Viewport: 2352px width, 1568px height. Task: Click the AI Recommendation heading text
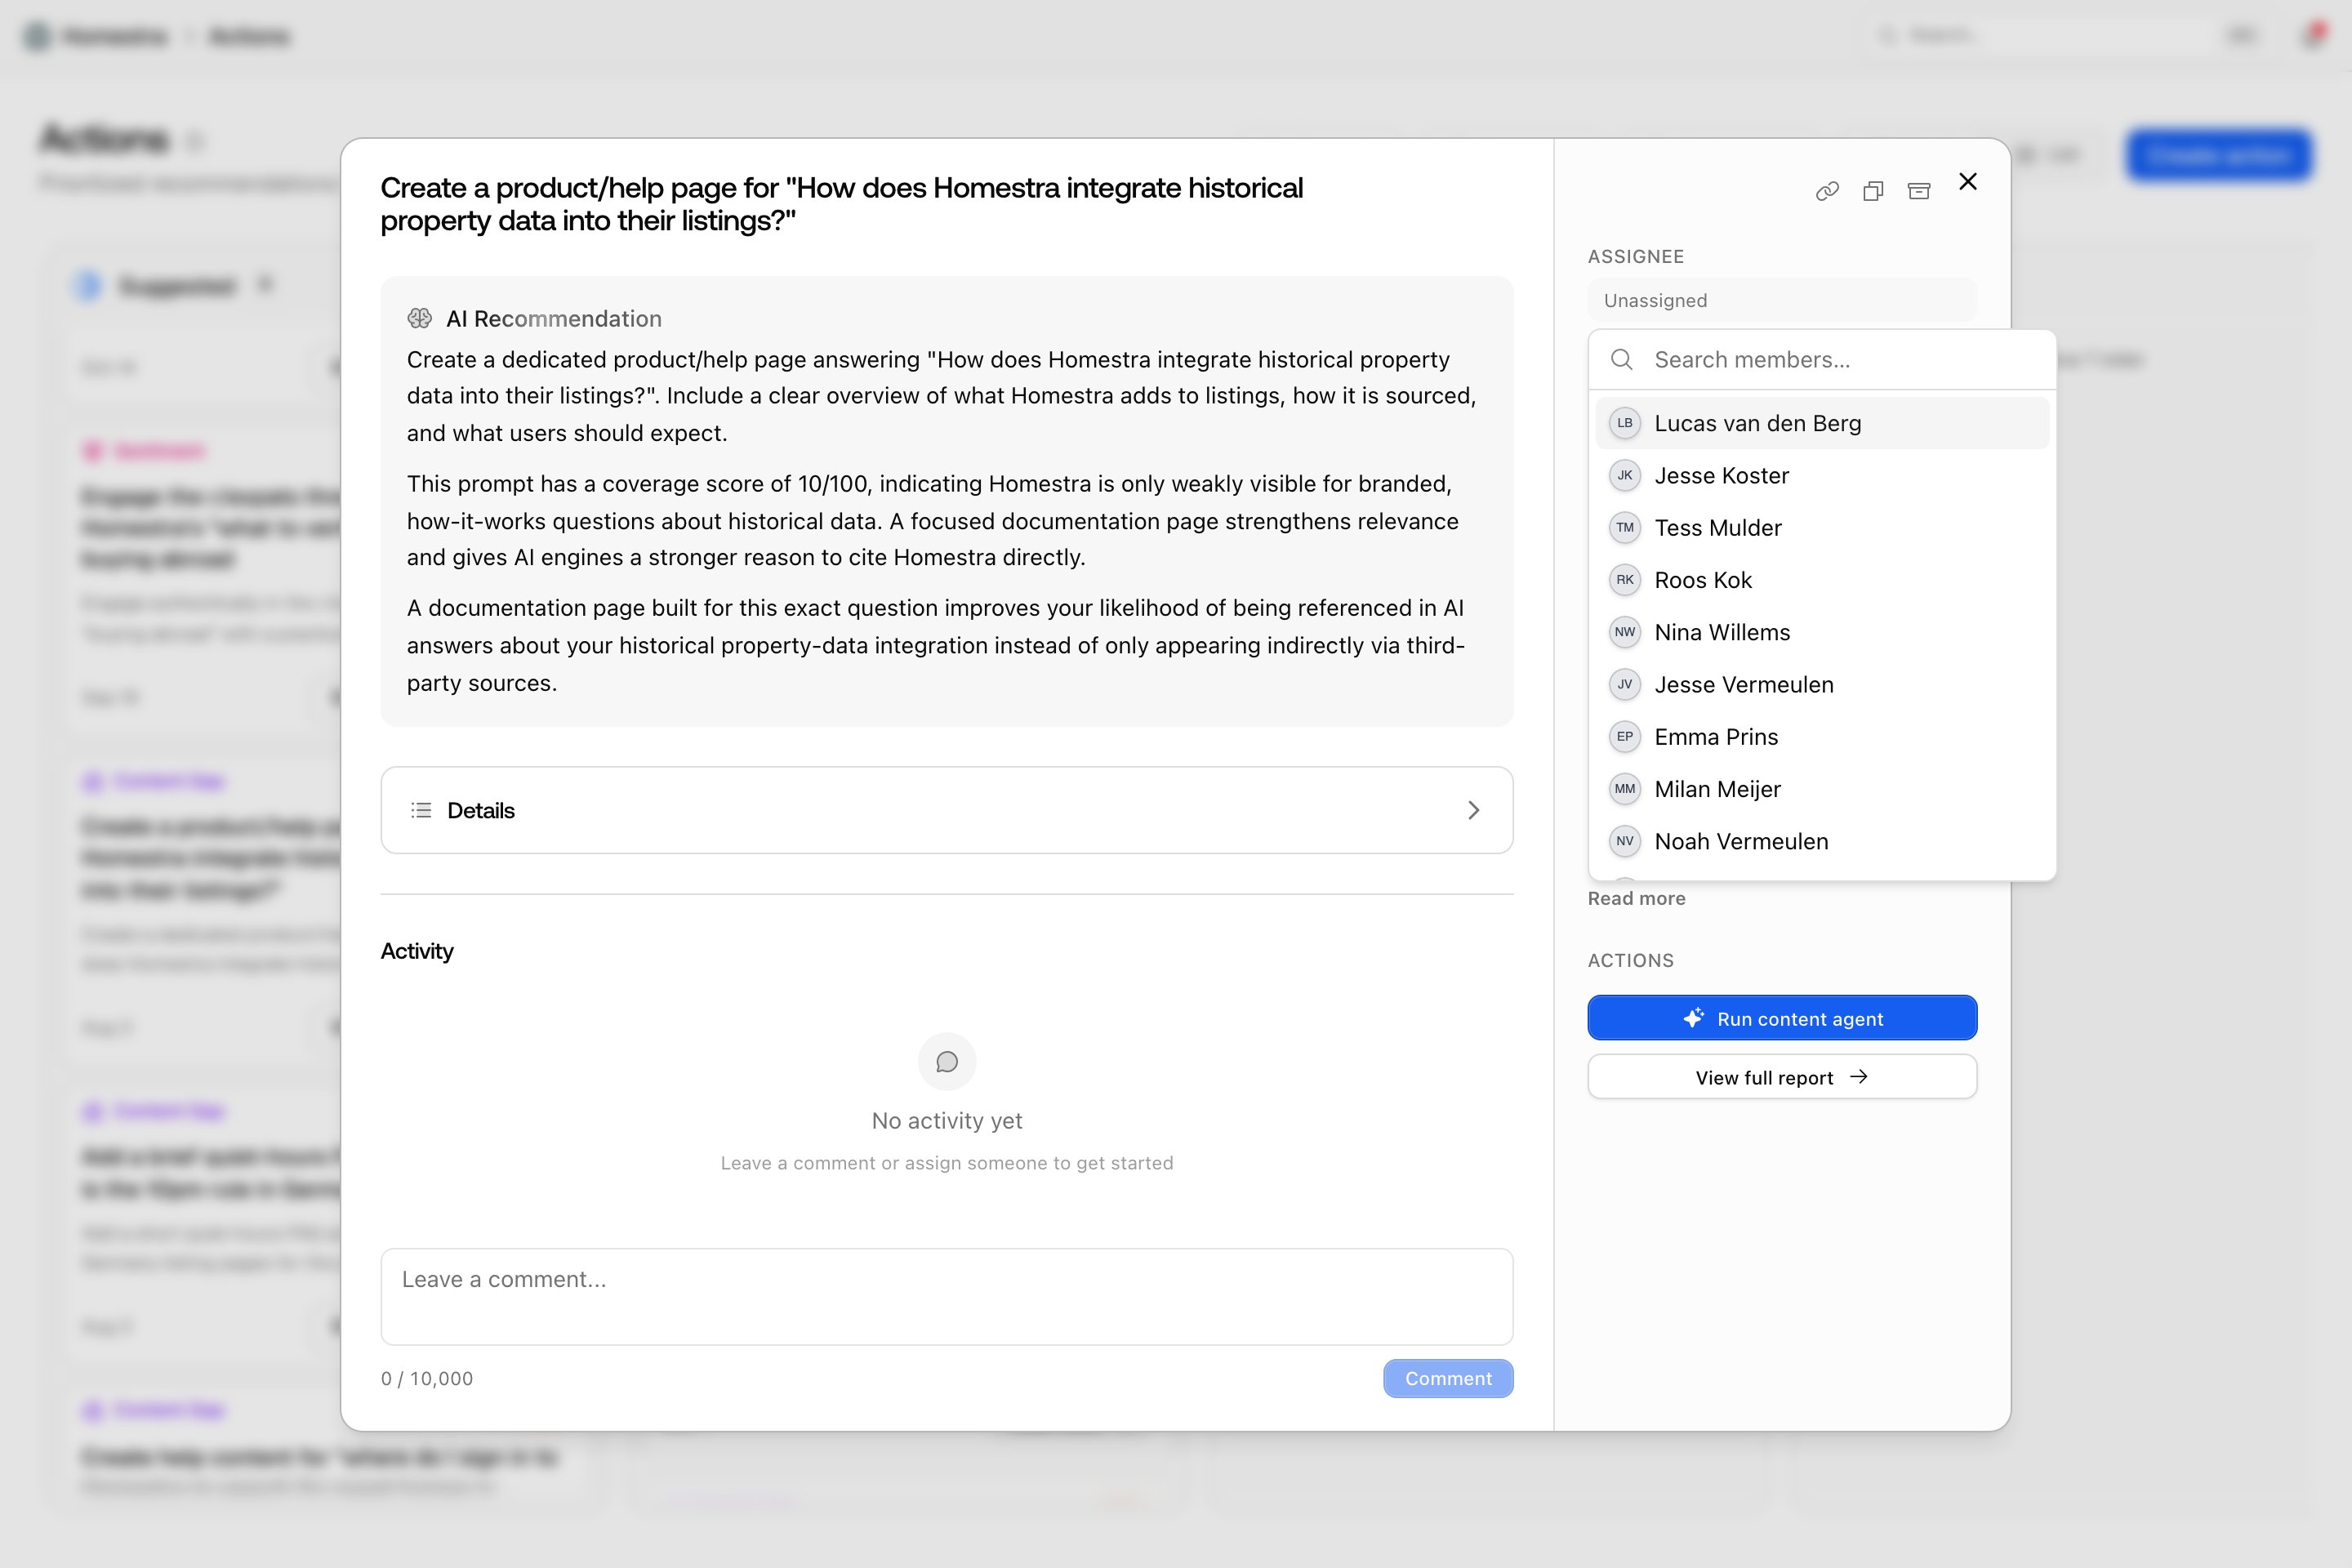553,318
